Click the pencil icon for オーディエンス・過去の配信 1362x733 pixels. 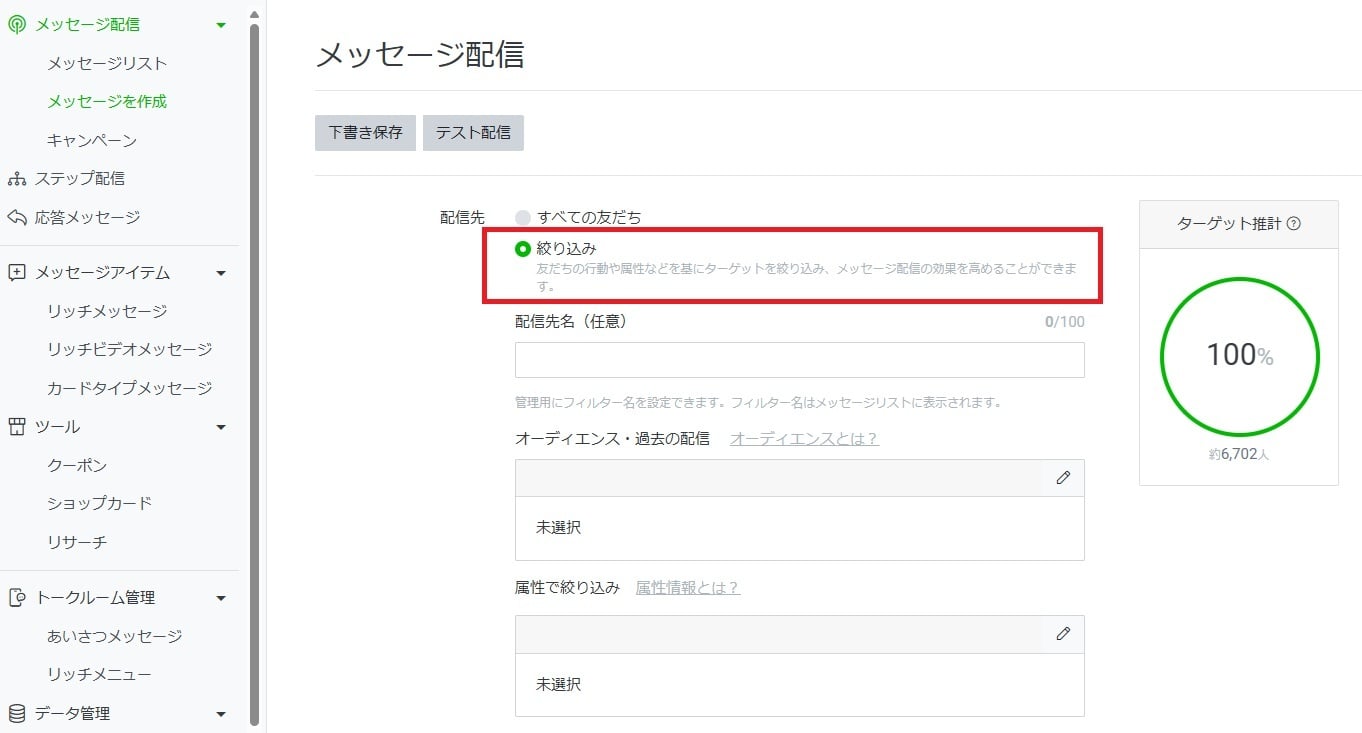1063,477
